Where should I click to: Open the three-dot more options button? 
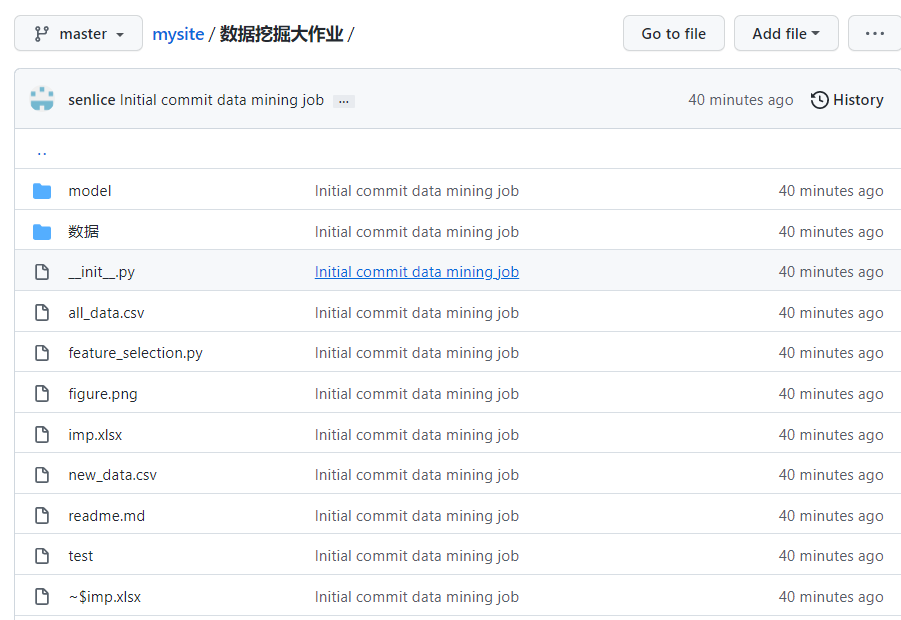pyautogui.click(x=875, y=34)
